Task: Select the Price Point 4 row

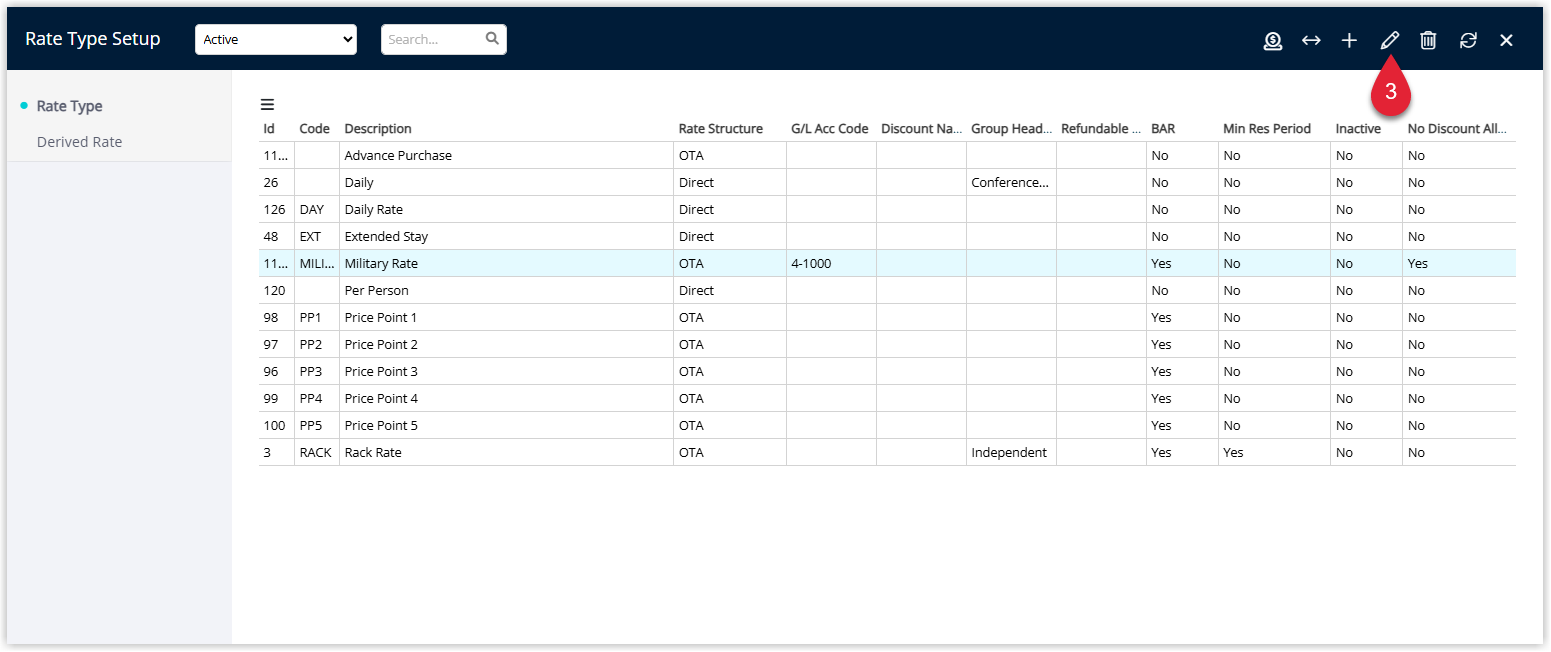Action: coord(887,399)
